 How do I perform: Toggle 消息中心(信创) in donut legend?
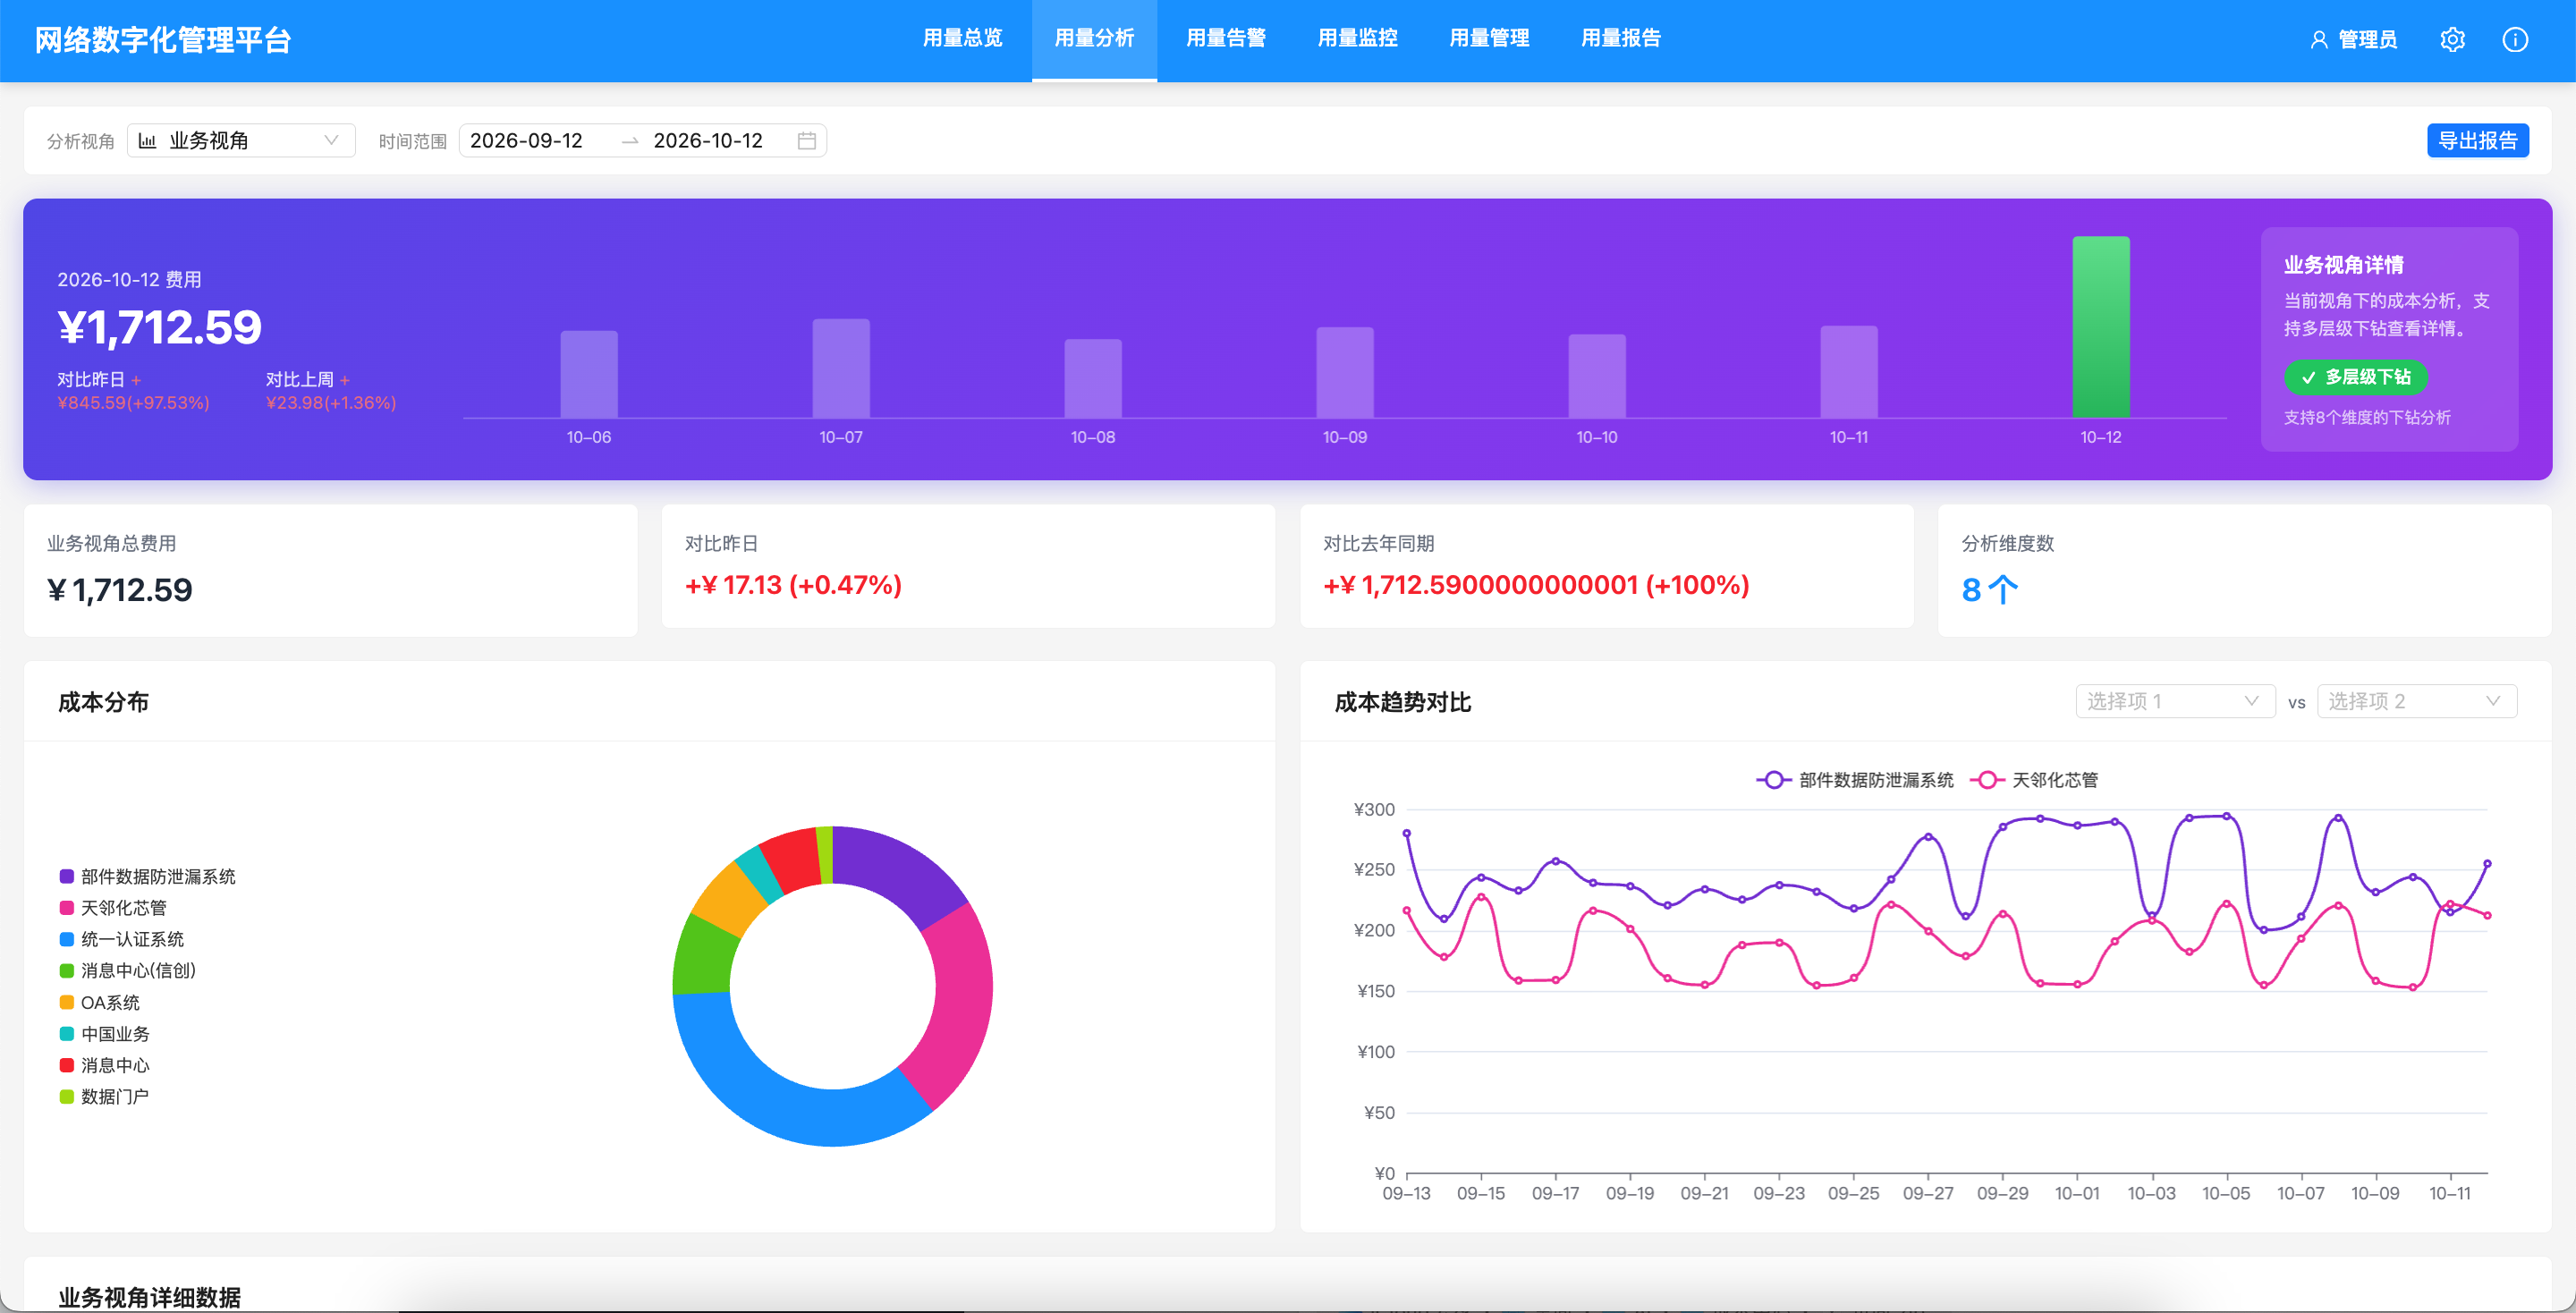pyautogui.click(x=128, y=970)
